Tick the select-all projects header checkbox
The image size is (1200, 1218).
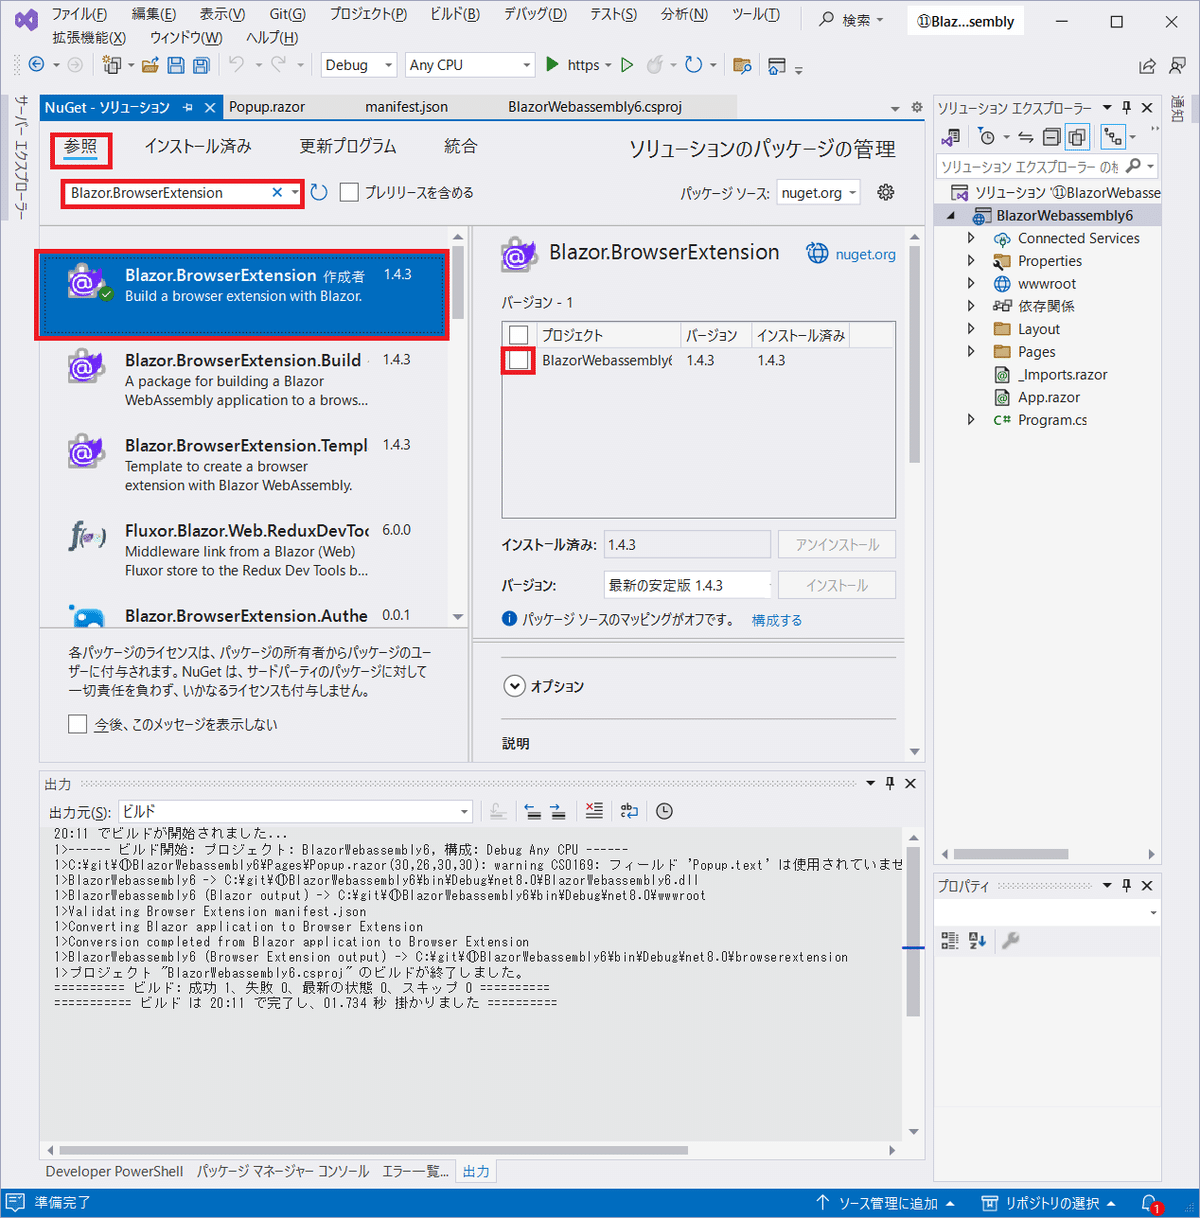[x=518, y=335]
